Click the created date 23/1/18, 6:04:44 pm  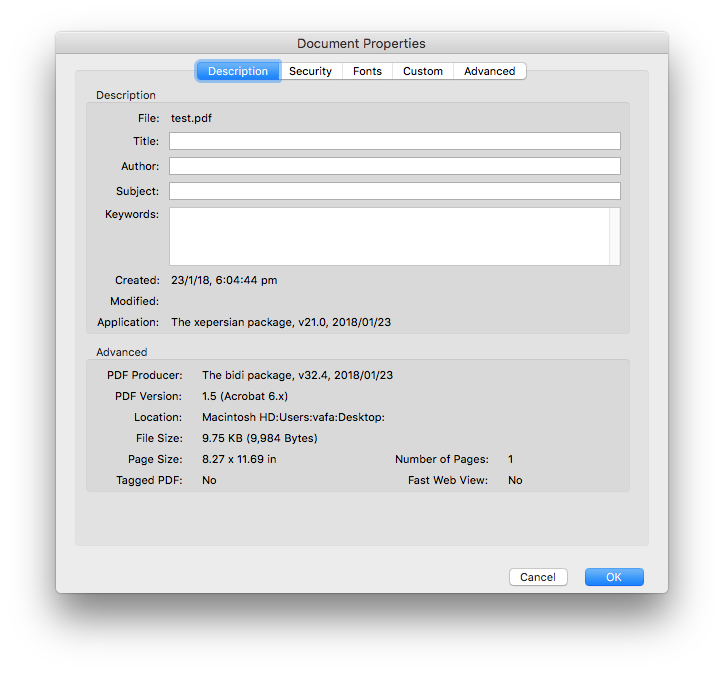tap(224, 280)
